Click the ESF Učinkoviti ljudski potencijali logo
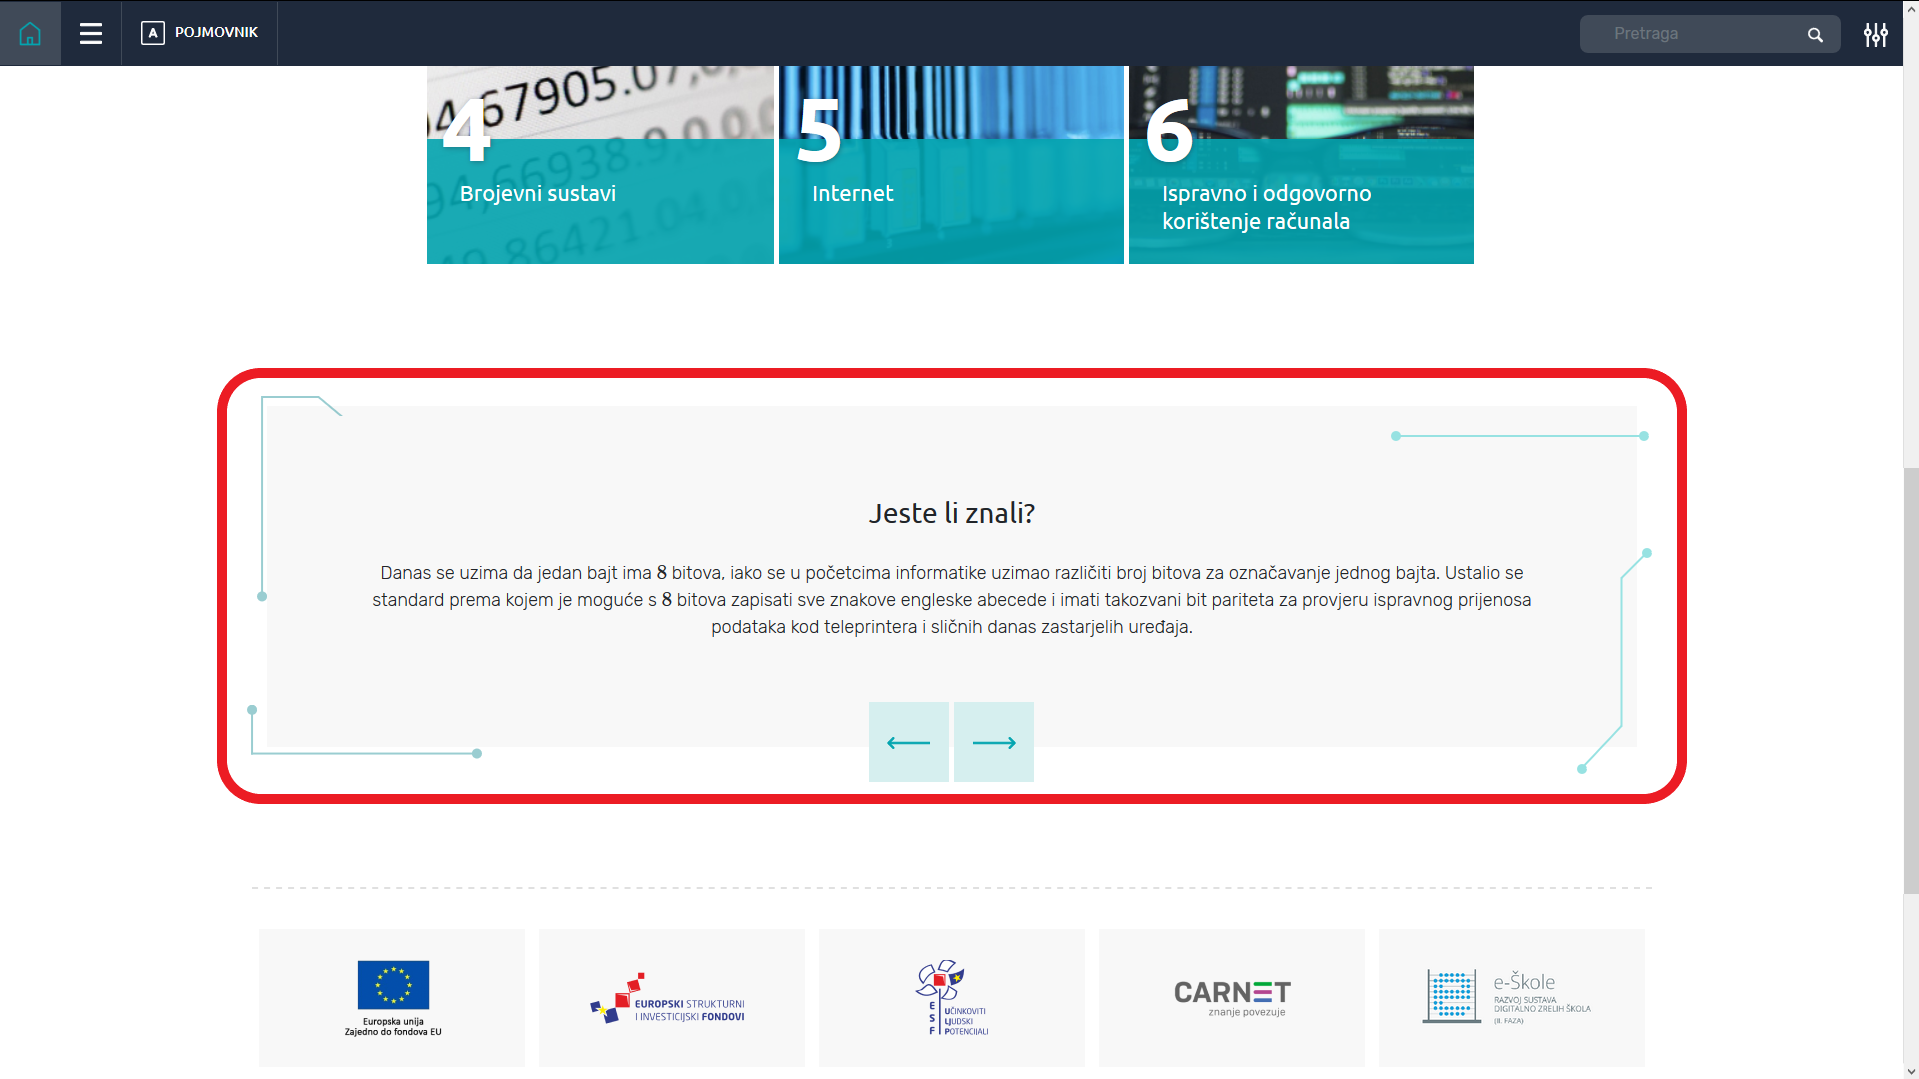This screenshot has width=1919, height=1079. point(951,997)
